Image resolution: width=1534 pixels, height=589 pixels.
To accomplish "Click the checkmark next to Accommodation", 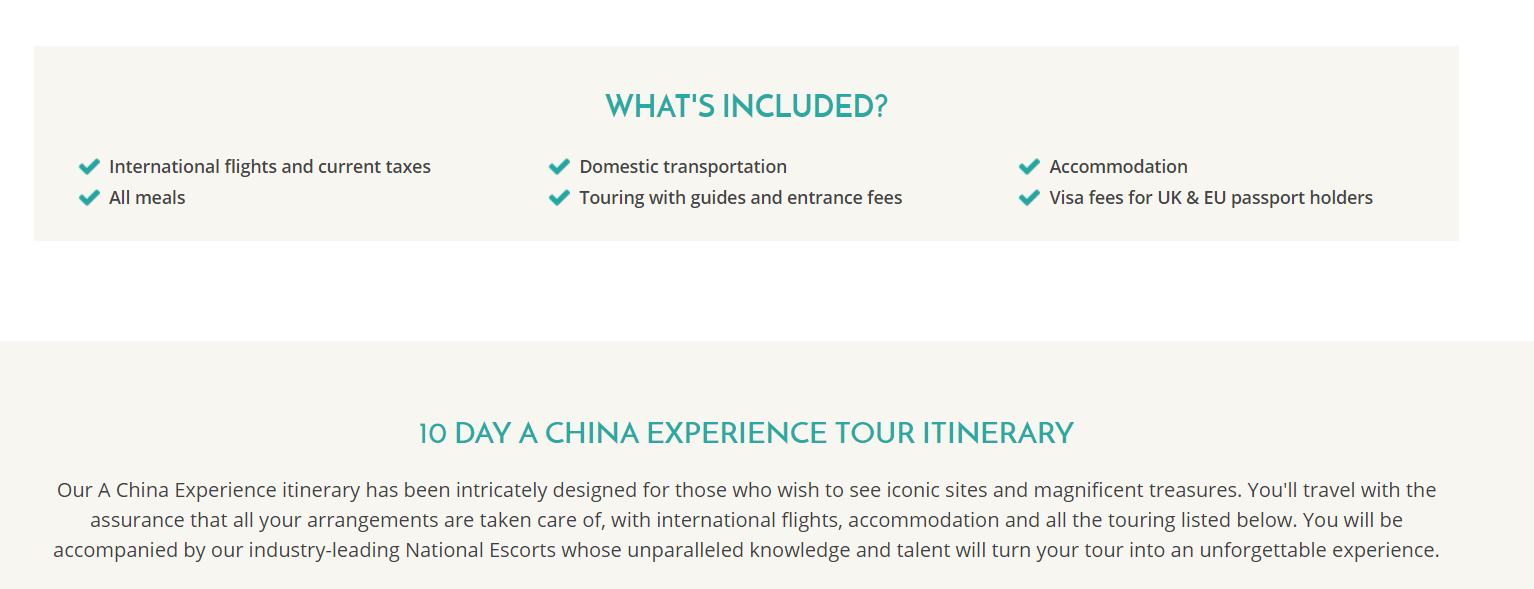I will [1029, 166].
